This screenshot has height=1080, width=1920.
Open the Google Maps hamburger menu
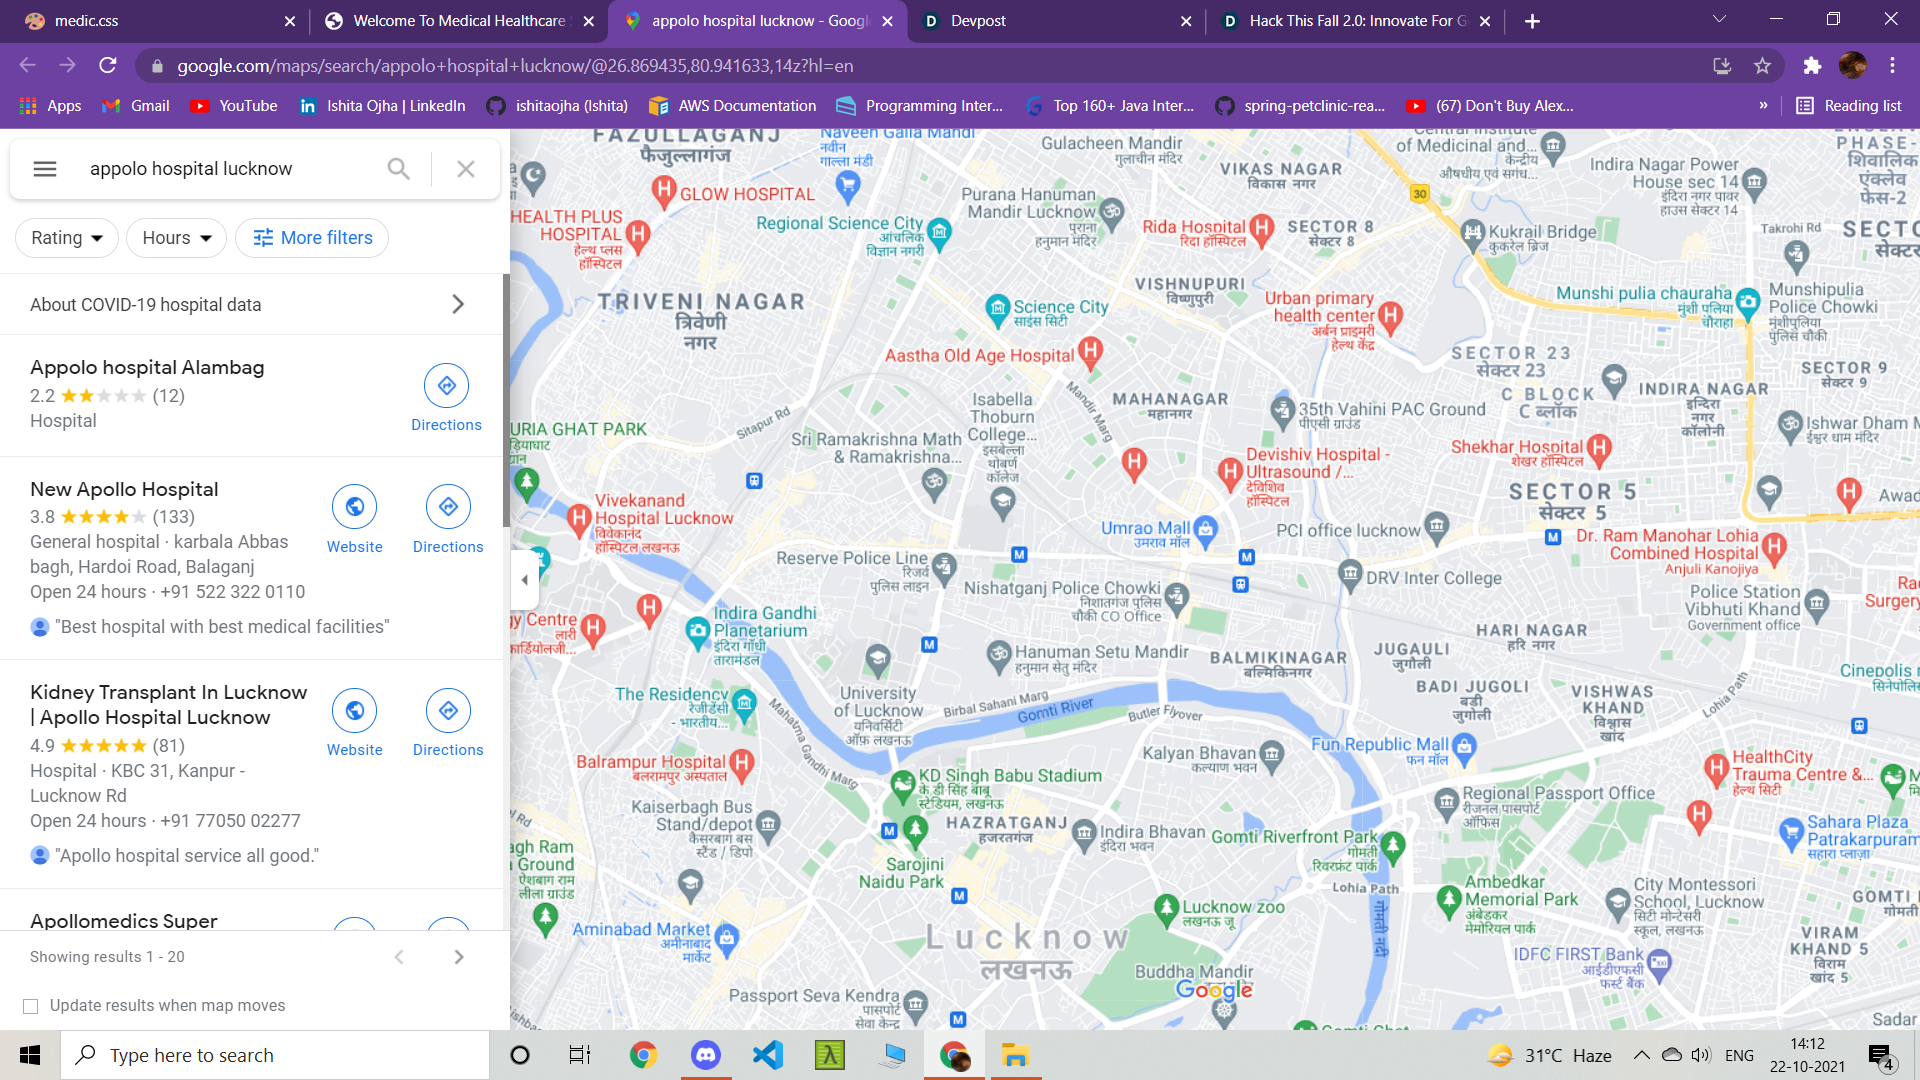coord(45,169)
